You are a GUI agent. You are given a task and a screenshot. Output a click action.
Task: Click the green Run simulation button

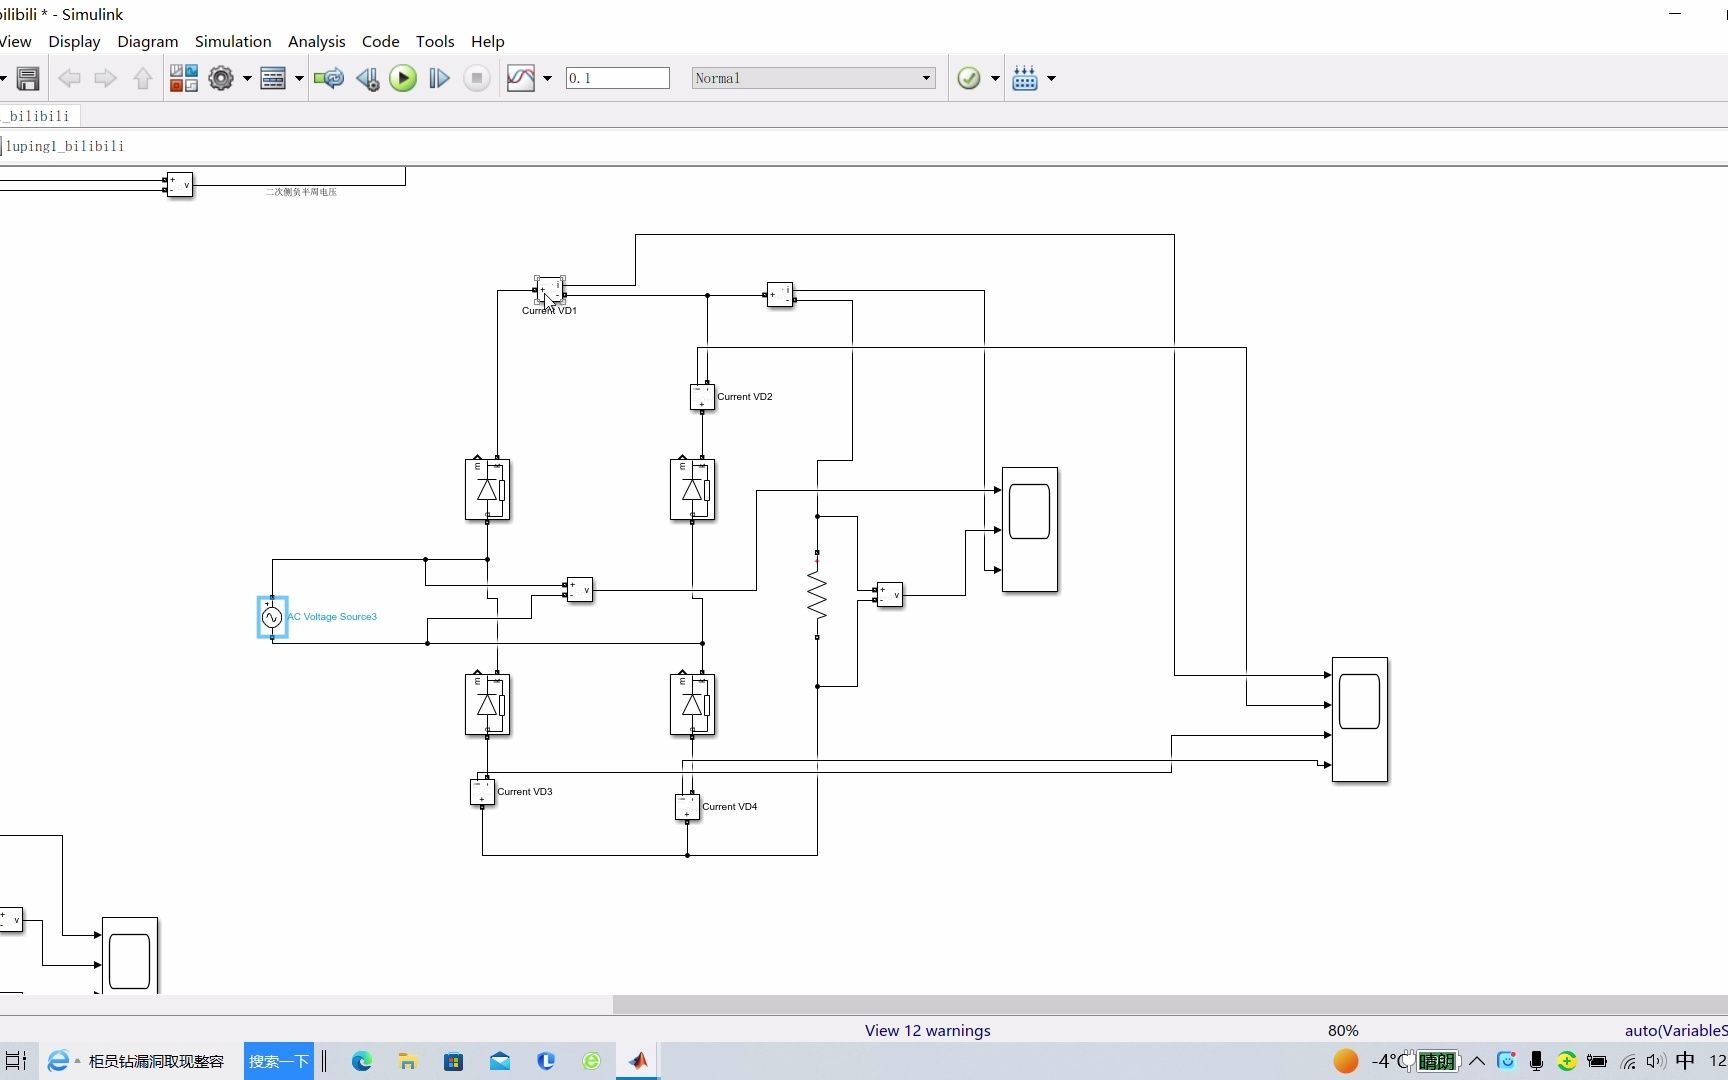403,78
